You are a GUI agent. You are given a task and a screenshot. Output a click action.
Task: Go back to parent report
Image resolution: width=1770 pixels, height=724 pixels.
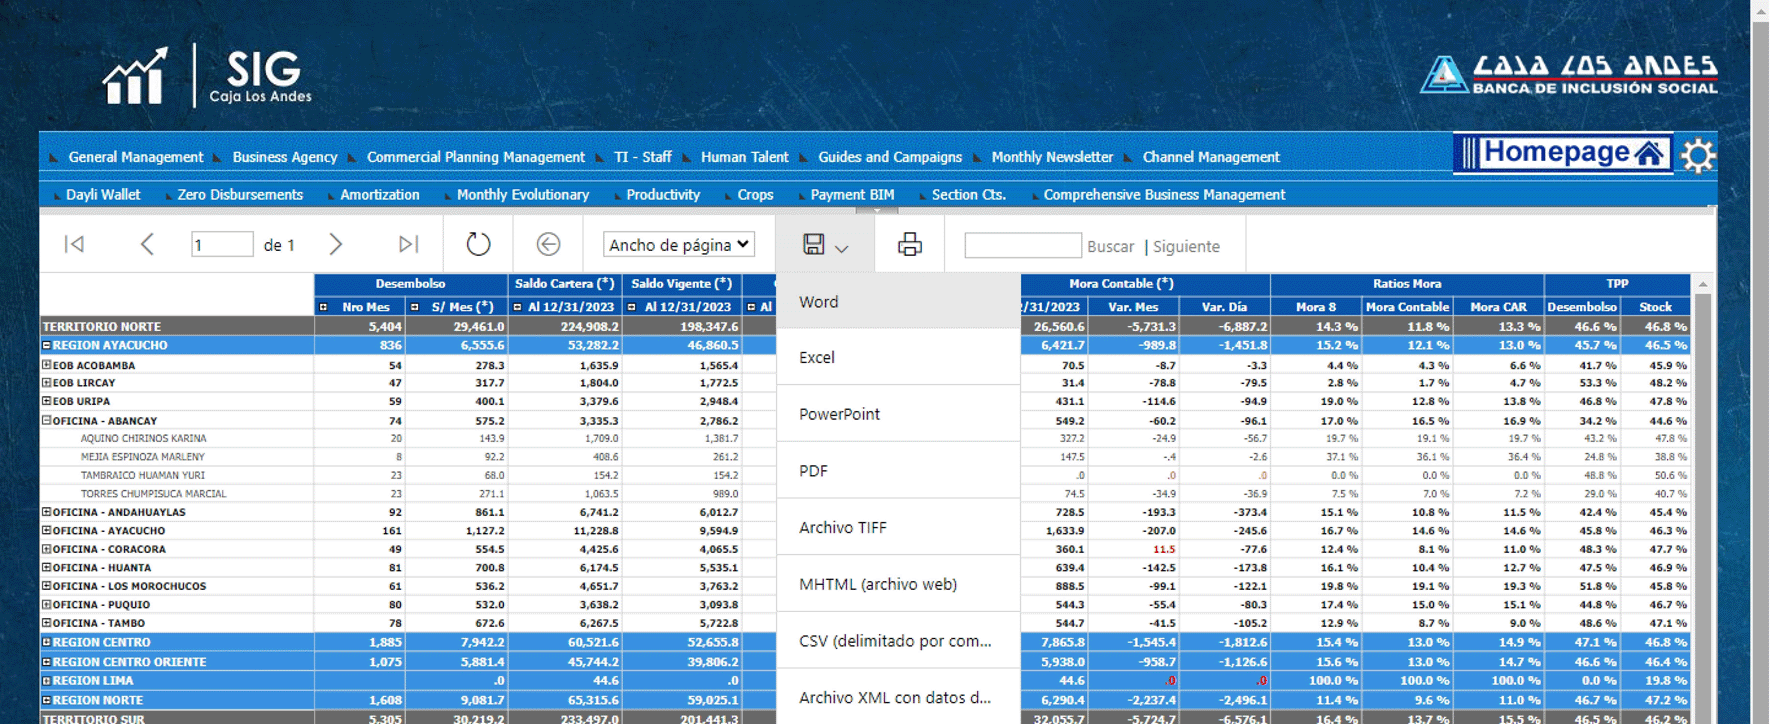548,244
